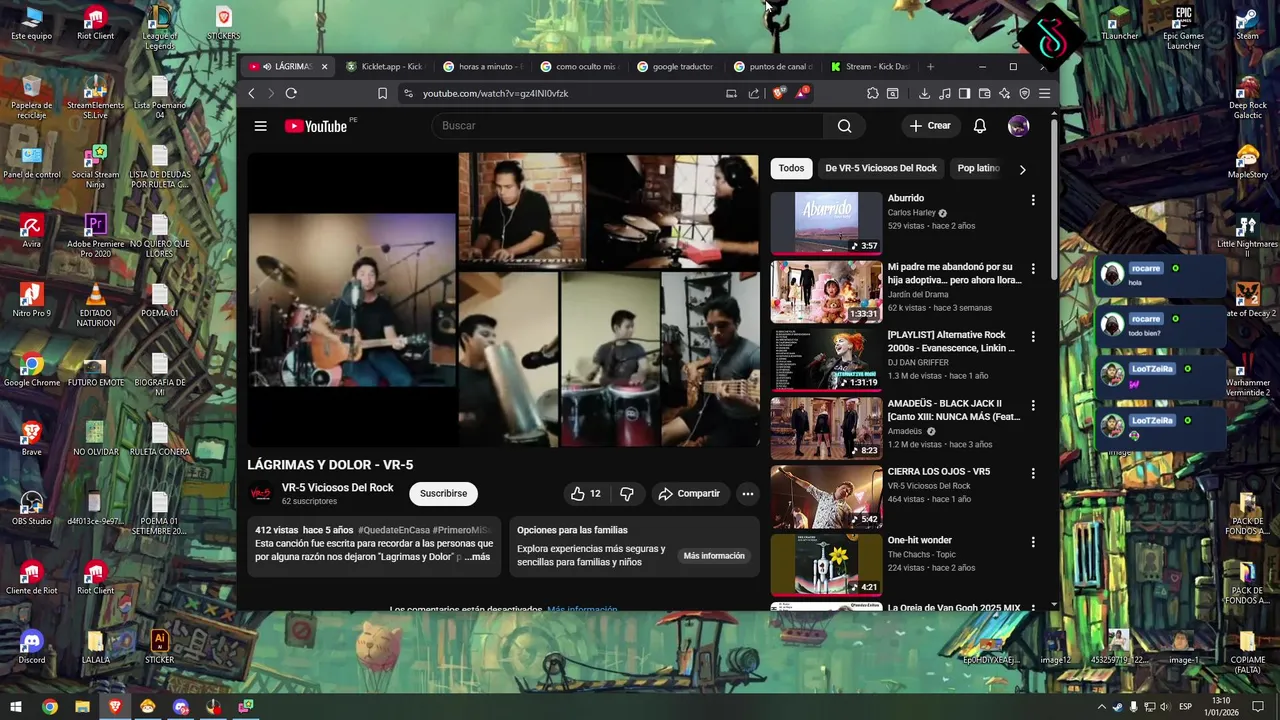Expand description with ...más
The width and height of the screenshot is (1280, 720).
(x=477, y=557)
